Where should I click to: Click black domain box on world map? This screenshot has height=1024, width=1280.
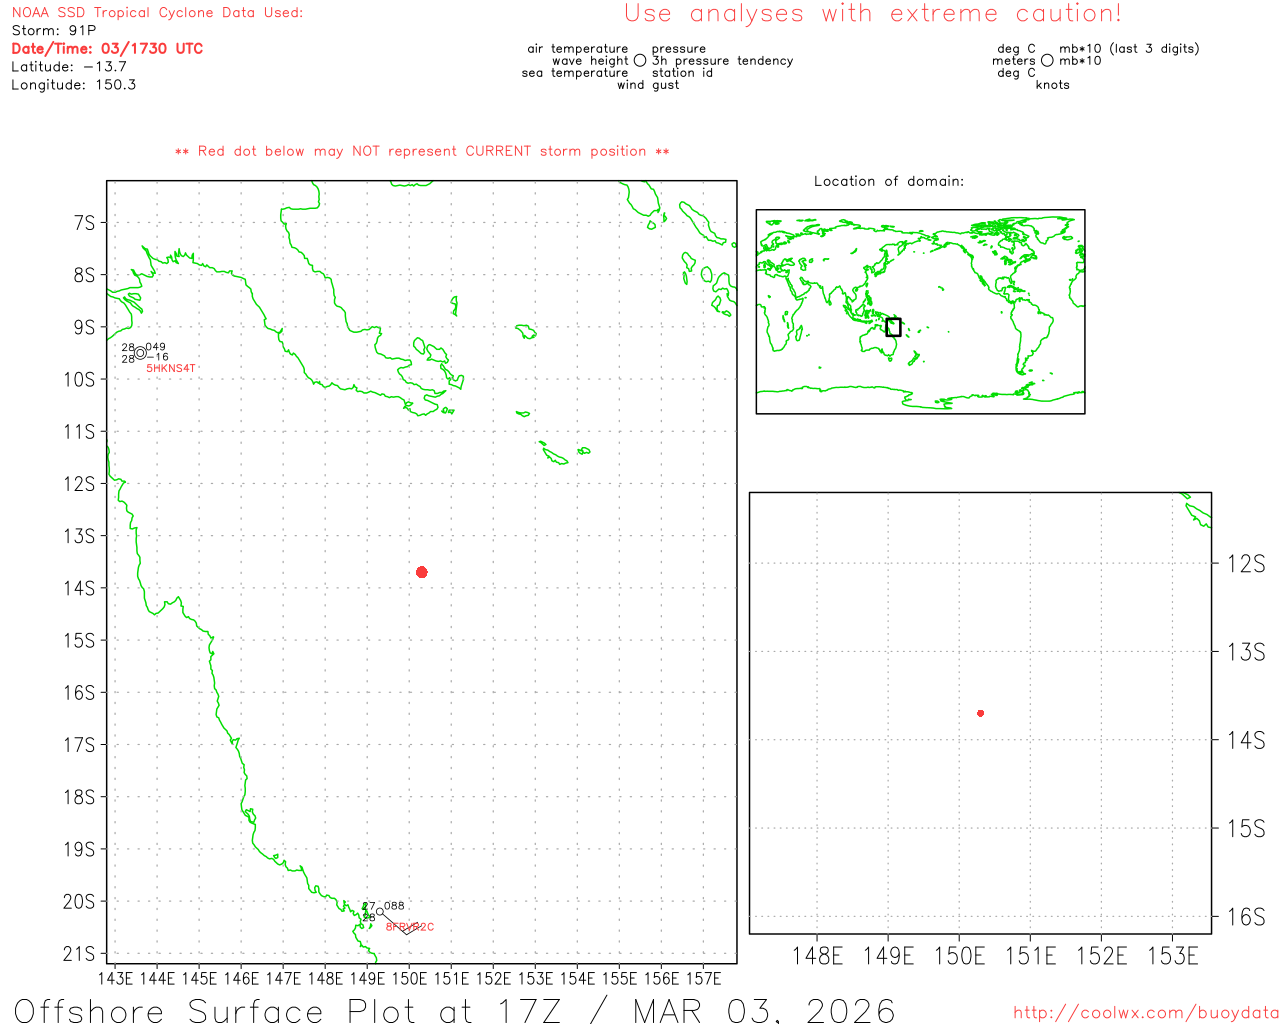coord(893,327)
